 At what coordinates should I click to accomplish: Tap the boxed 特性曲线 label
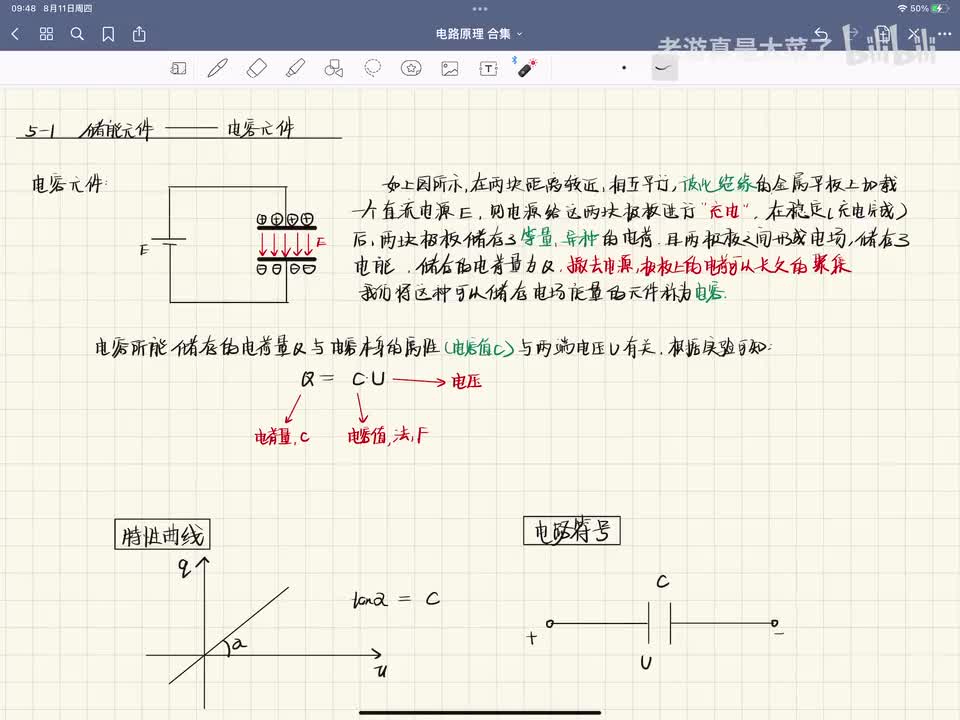click(x=162, y=534)
